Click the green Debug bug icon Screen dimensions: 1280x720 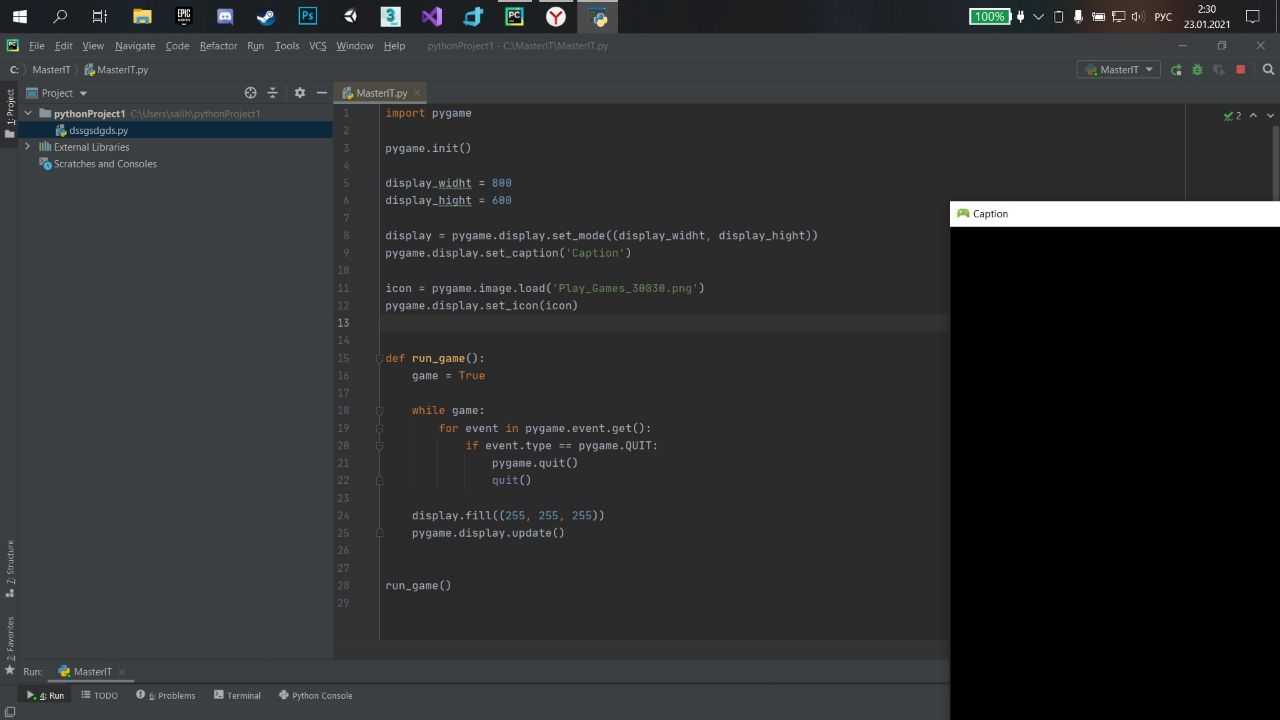tap(1197, 70)
